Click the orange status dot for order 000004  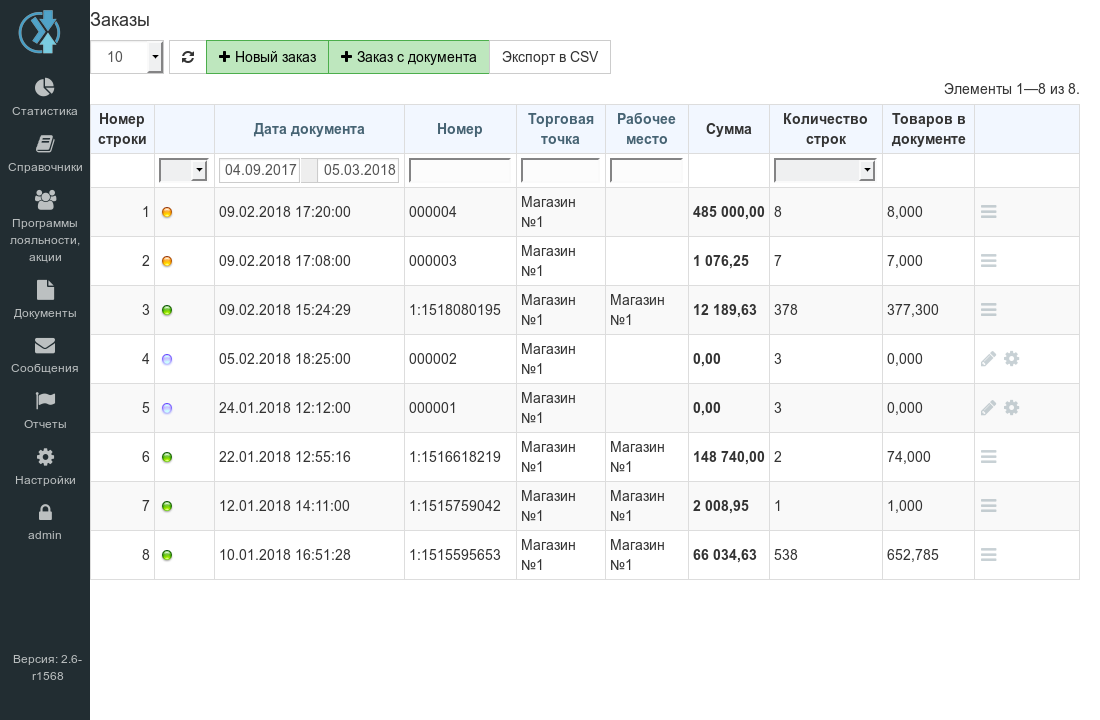(167, 212)
